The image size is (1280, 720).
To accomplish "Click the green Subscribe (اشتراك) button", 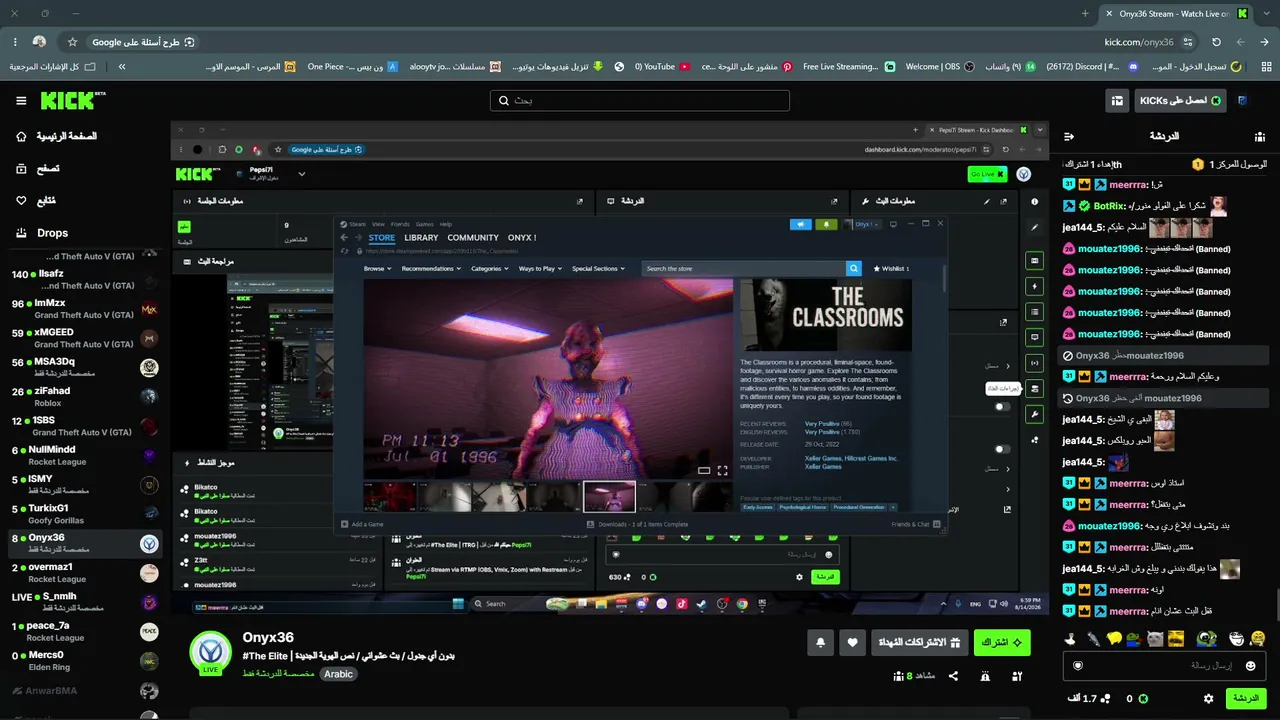I will tap(1002, 643).
